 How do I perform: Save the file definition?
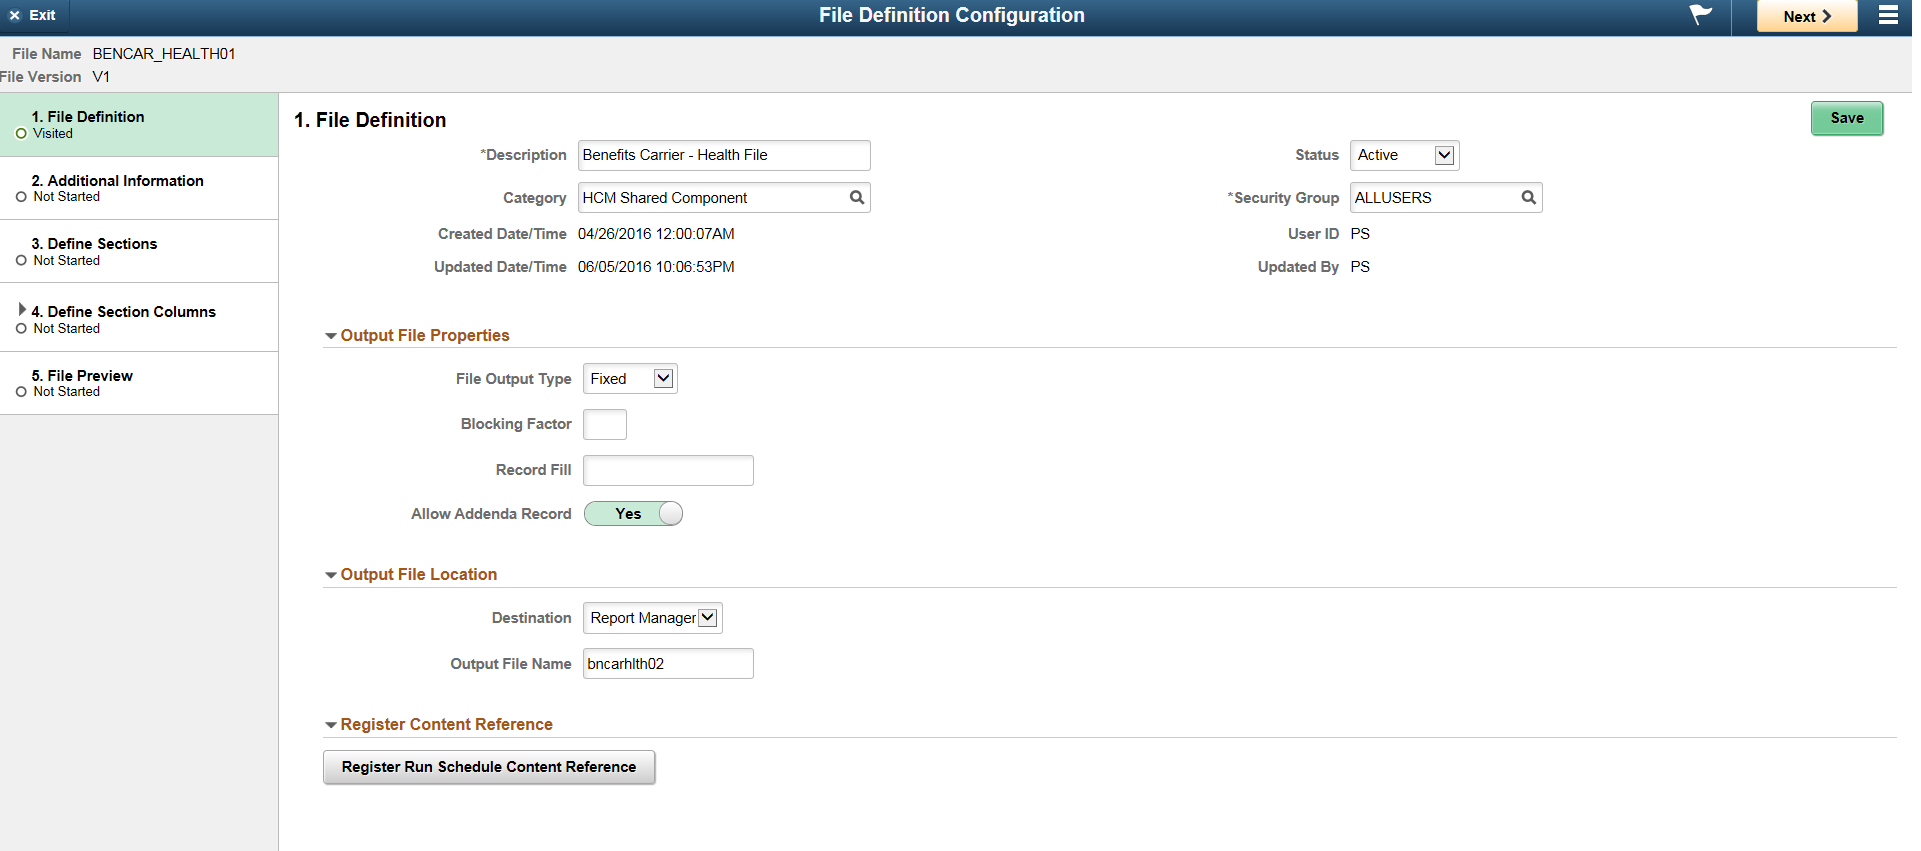pyautogui.click(x=1847, y=118)
